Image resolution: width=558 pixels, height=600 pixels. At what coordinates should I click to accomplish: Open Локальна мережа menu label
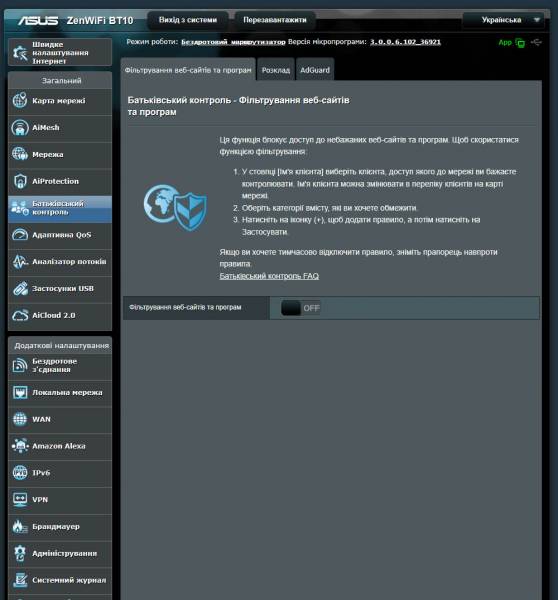click(67, 392)
